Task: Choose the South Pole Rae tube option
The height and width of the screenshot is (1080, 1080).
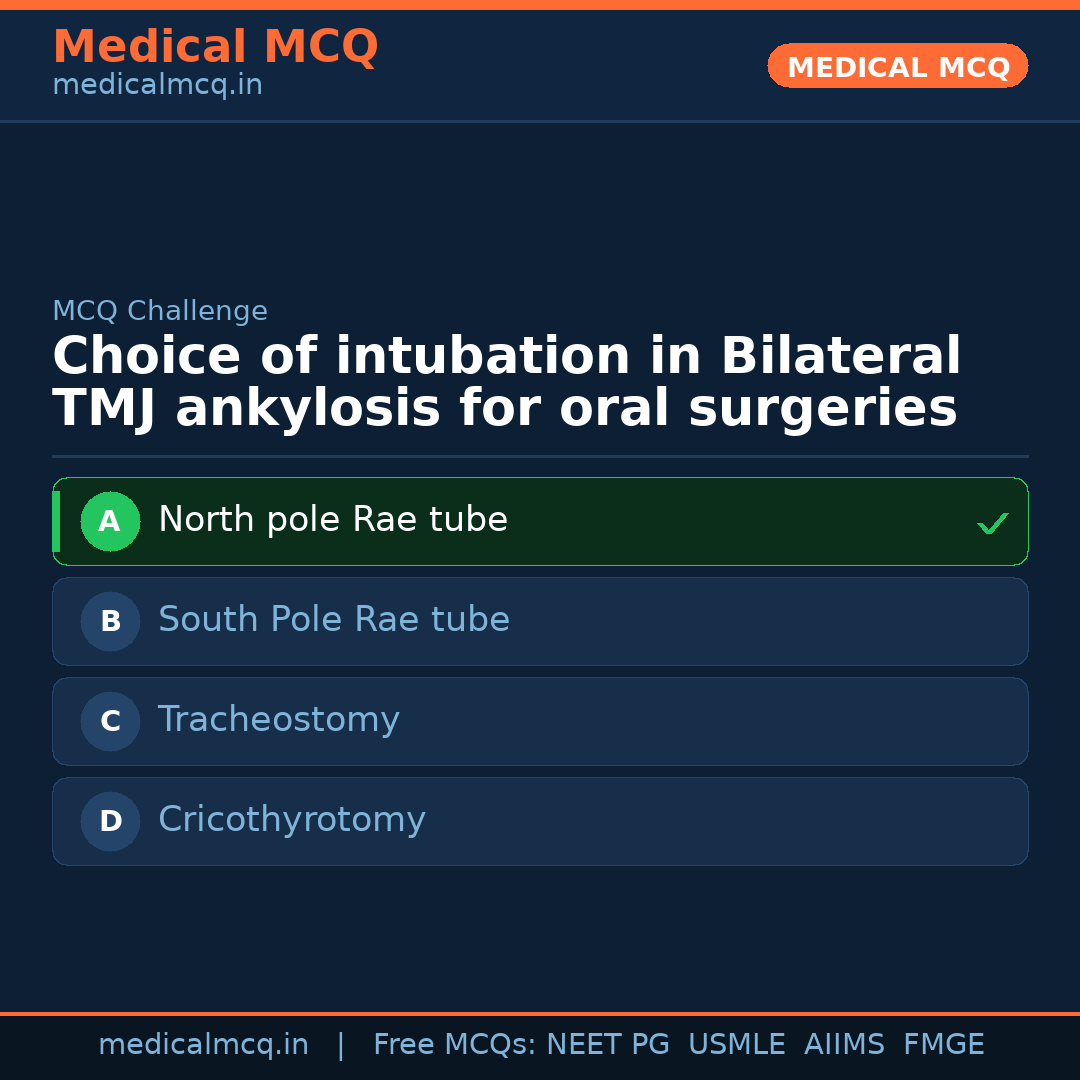Action: (x=334, y=620)
